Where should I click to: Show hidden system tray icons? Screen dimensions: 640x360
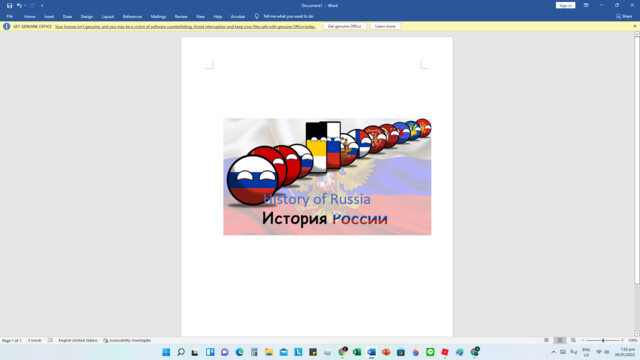(553, 352)
